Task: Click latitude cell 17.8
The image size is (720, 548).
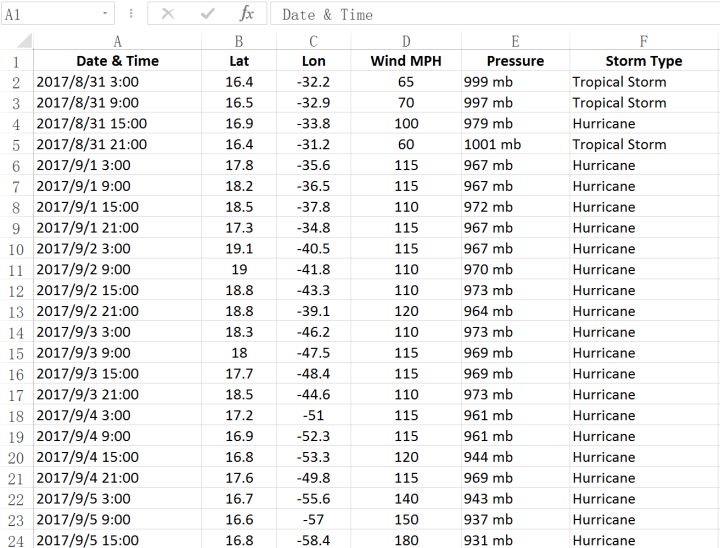Action: (239, 165)
